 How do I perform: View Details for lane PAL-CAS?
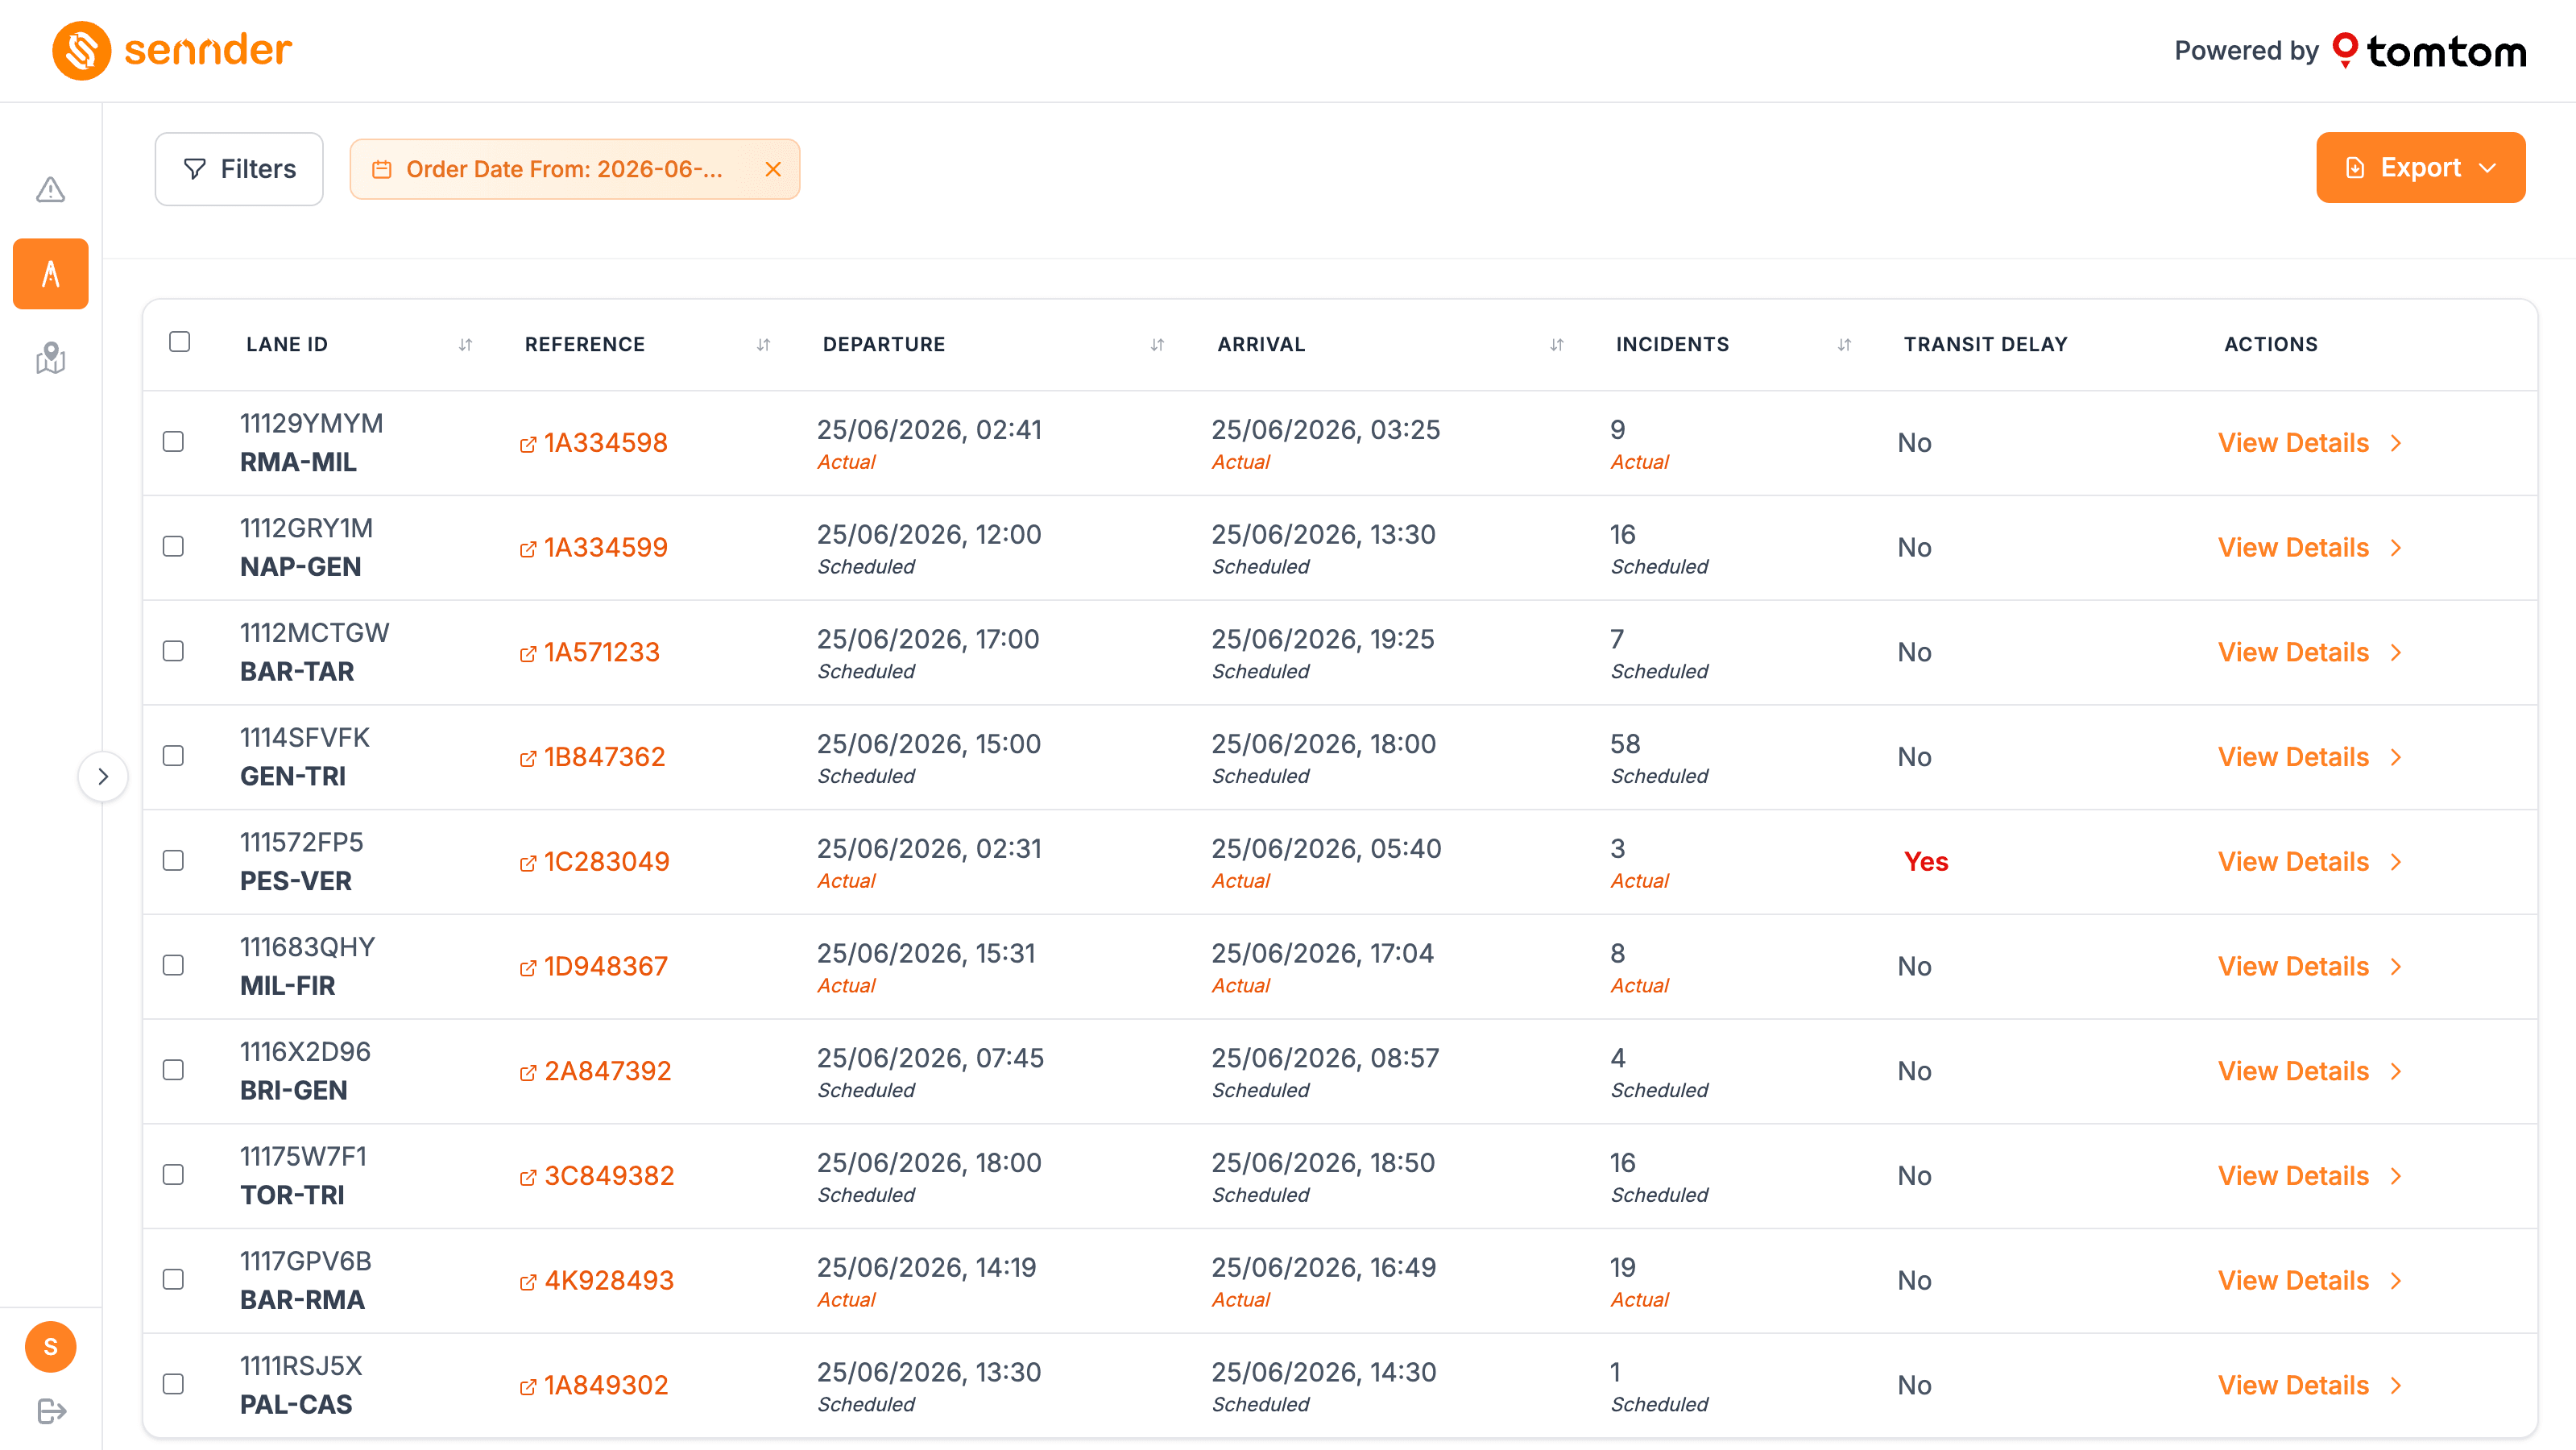pos(2310,1385)
